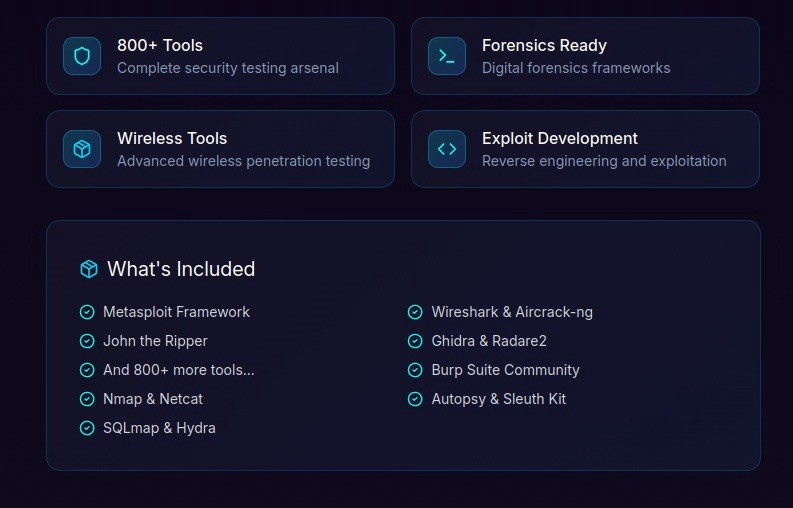Click the package icon next to What's Included
Viewport: 793px width, 508px height.
pos(89,269)
